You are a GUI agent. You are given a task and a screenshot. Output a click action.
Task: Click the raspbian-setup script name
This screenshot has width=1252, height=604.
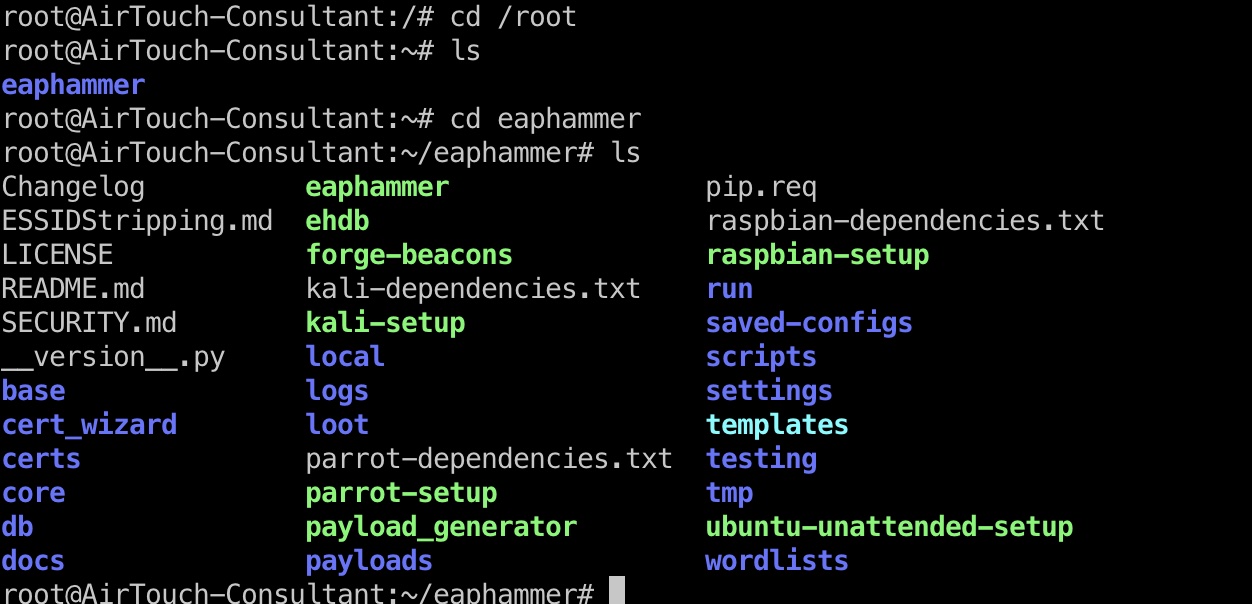[x=817, y=255]
